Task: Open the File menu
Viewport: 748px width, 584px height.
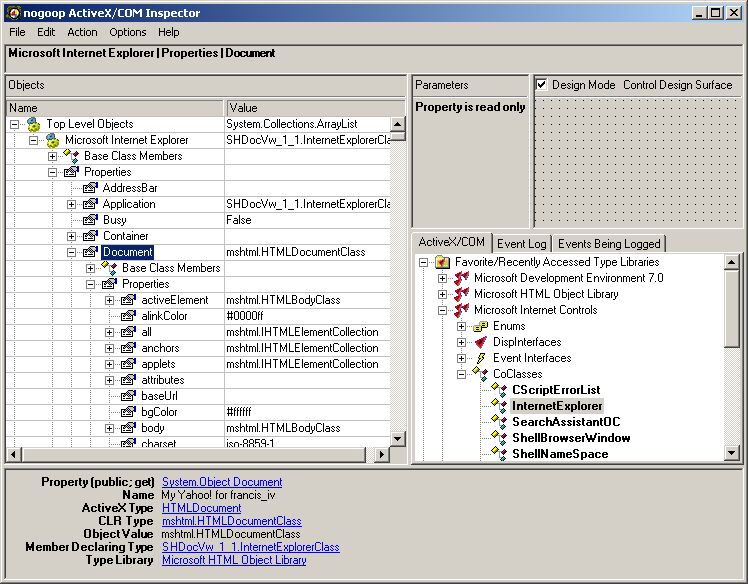Action: coord(17,32)
